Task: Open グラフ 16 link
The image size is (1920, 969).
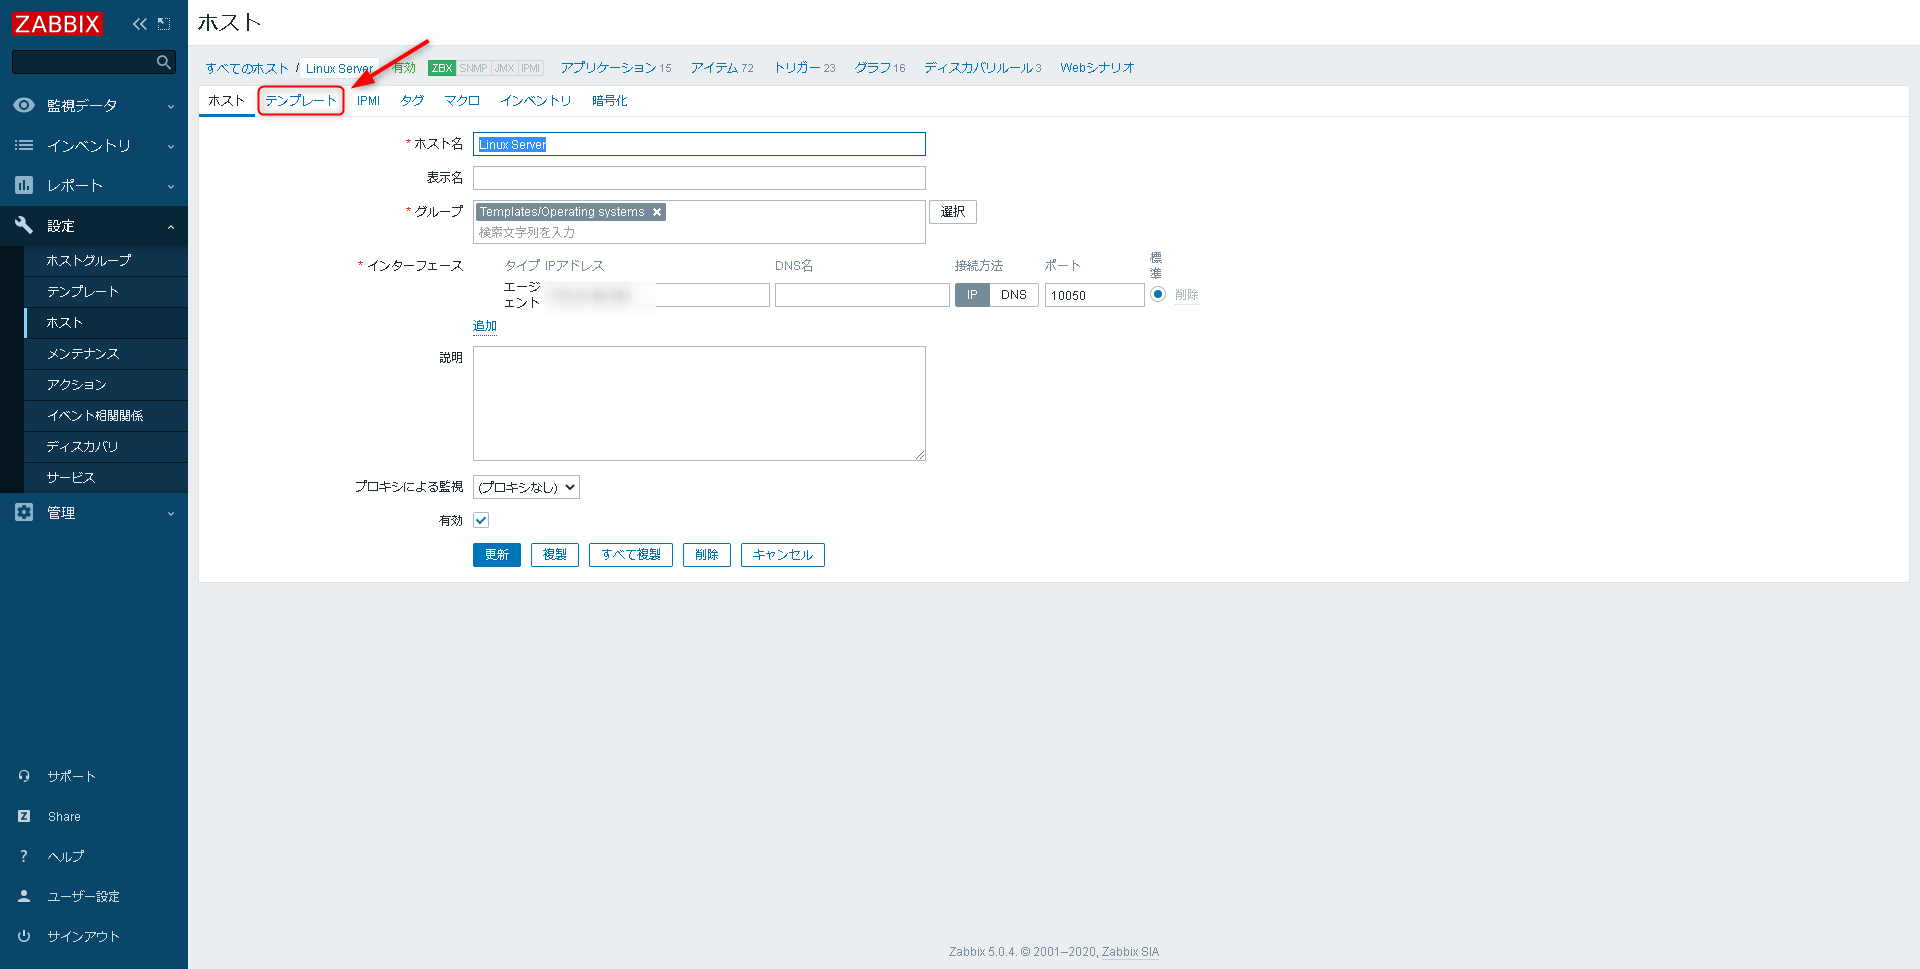Action: pyautogui.click(x=880, y=68)
